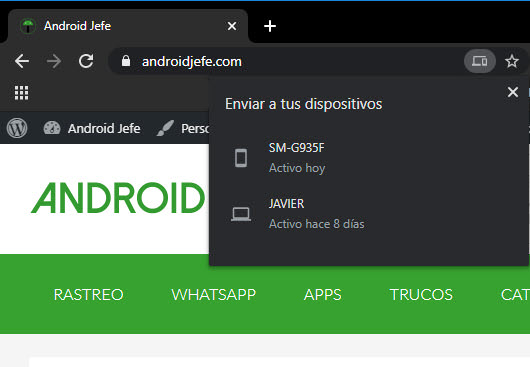Reload the current page
The width and height of the screenshot is (530, 367).
pos(86,61)
